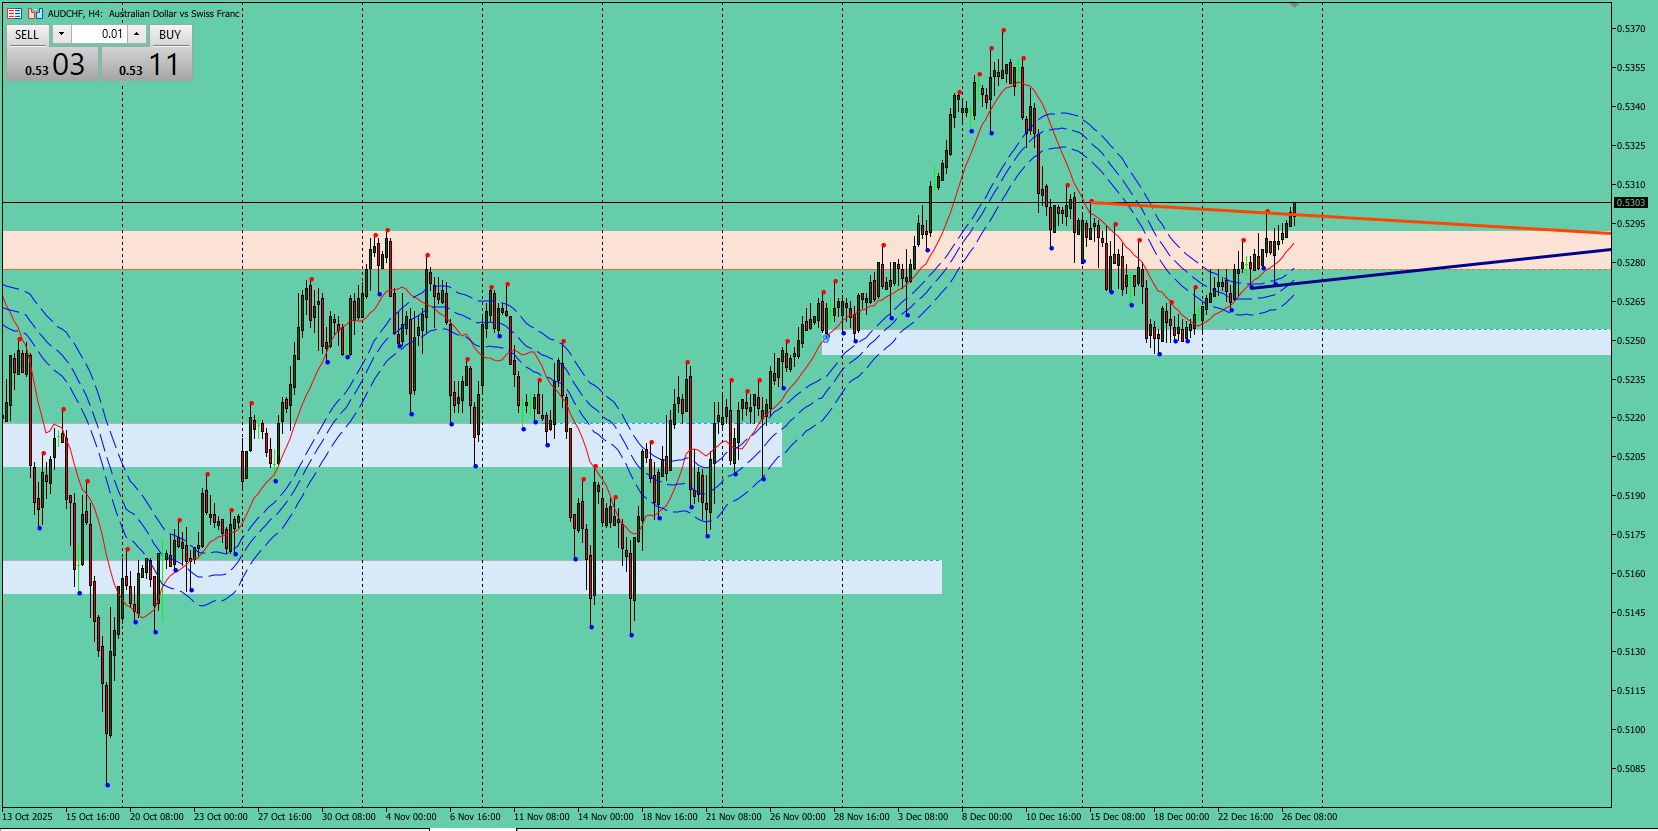Increase lot volume with up arrow

[137, 34]
